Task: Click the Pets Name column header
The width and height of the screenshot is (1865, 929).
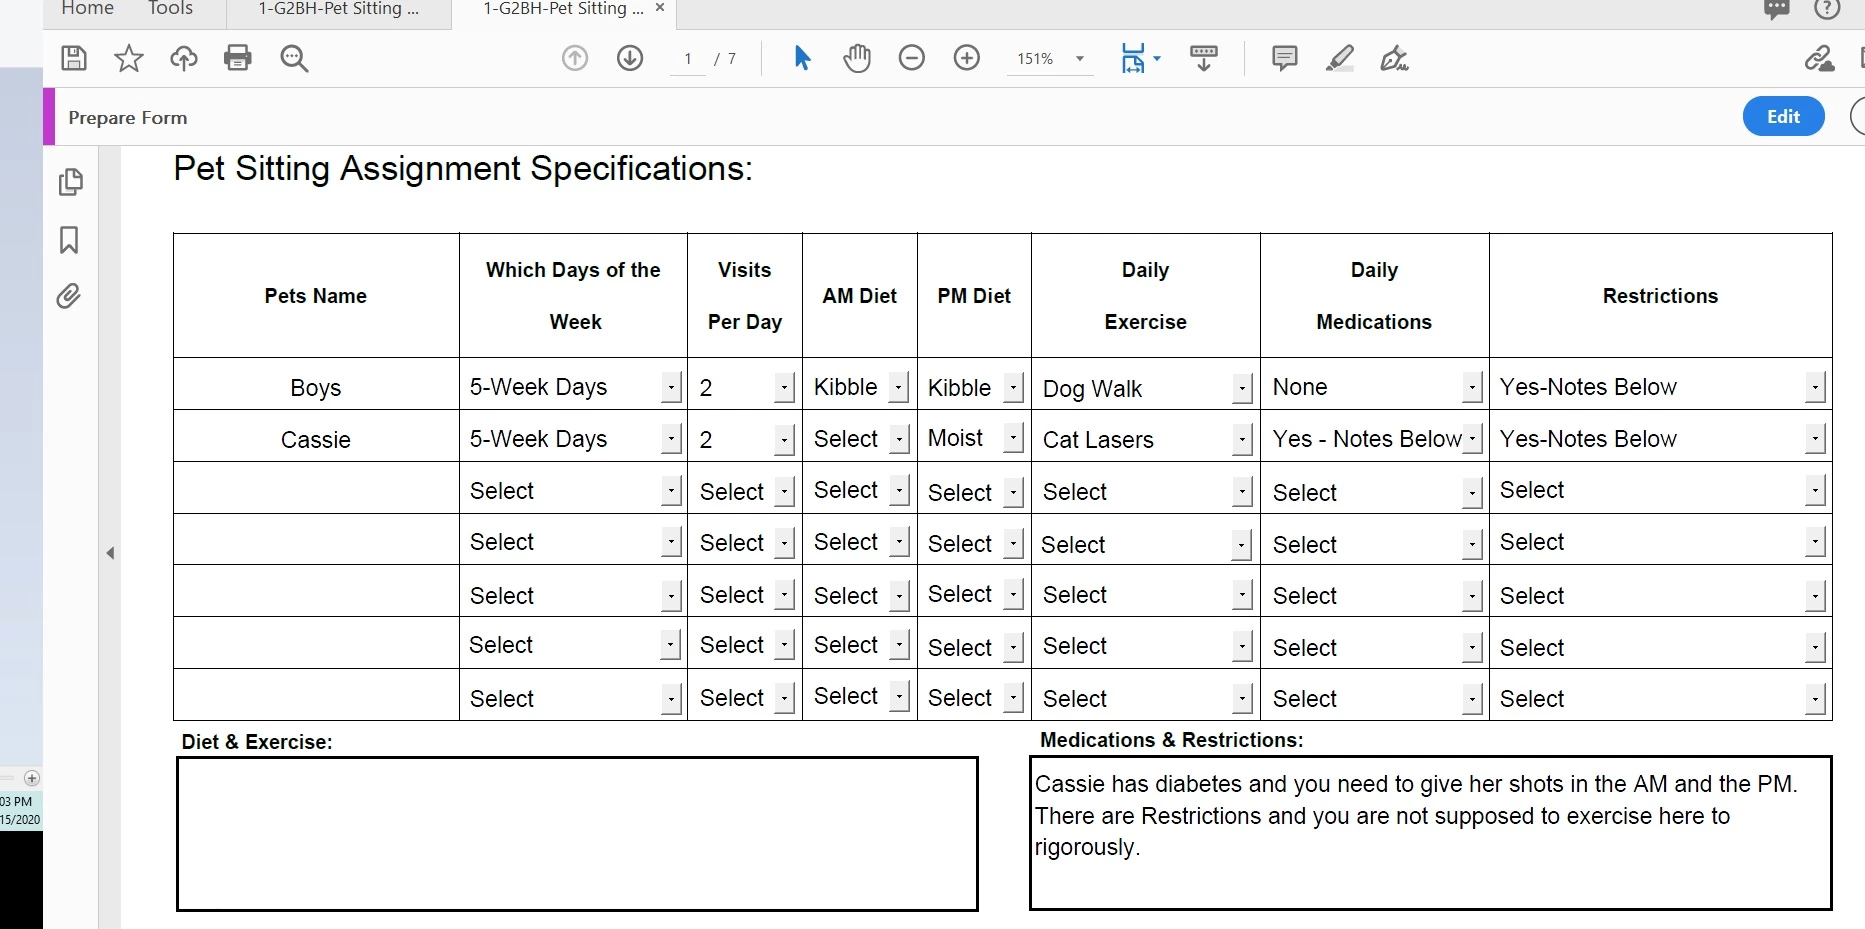Action: click(x=316, y=296)
